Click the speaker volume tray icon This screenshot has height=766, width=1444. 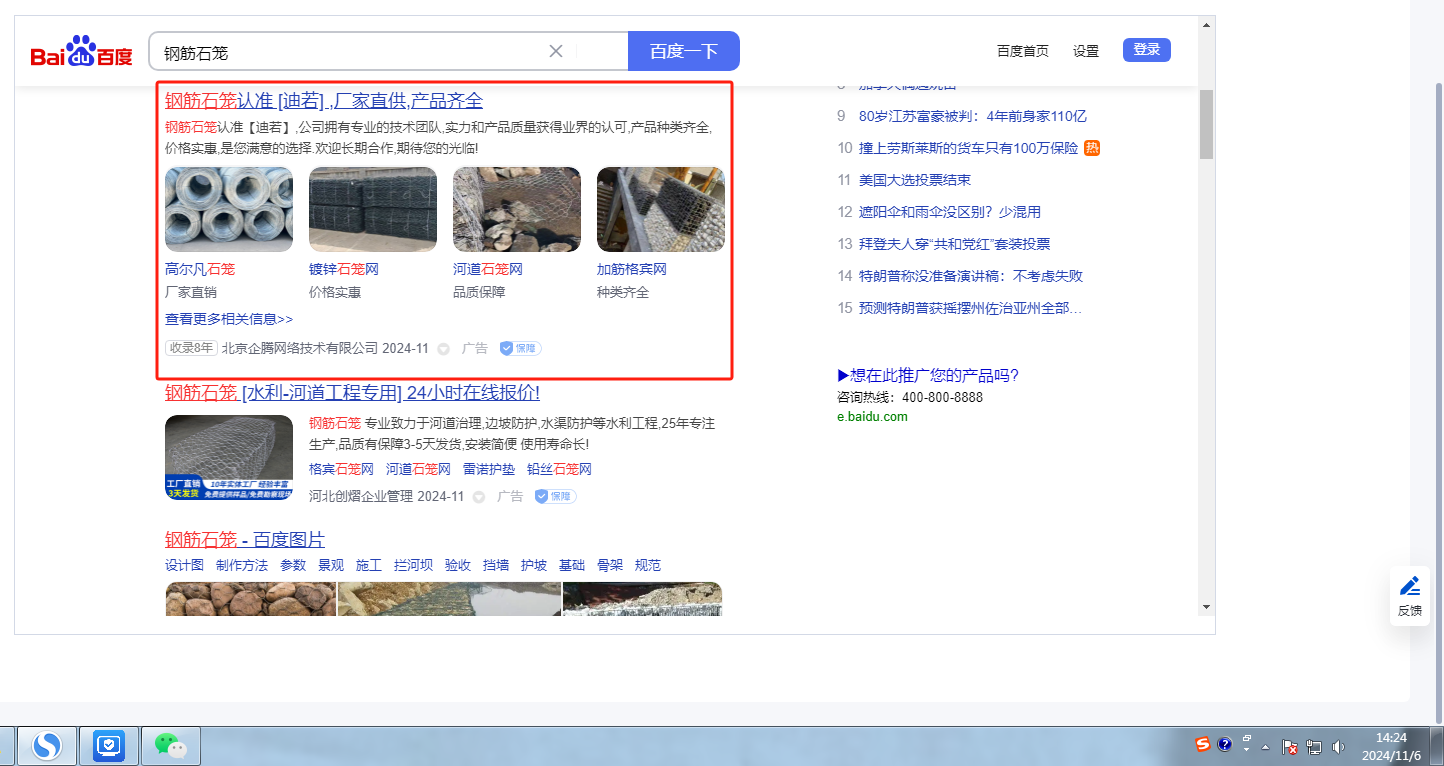coord(1338,747)
